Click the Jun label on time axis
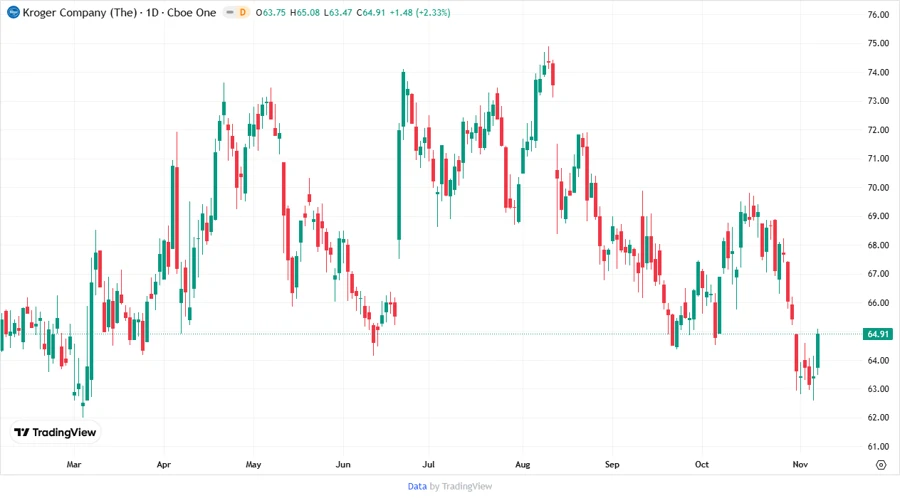Image resolution: width=900 pixels, height=498 pixels. tap(343, 464)
